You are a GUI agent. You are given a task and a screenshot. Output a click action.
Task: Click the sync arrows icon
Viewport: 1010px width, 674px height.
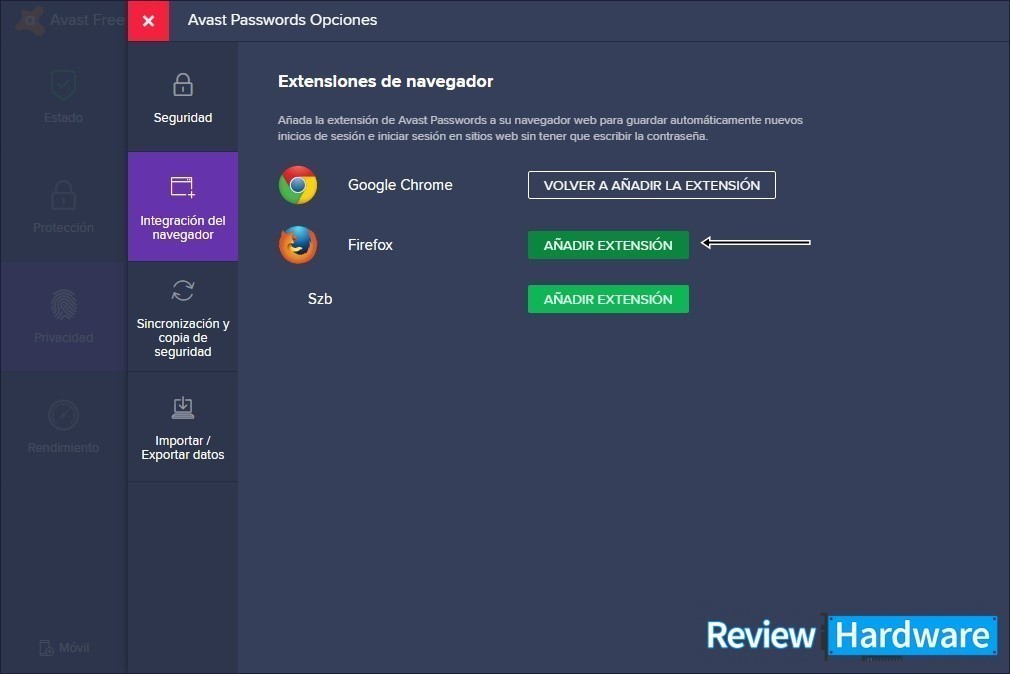coord(183,291)
